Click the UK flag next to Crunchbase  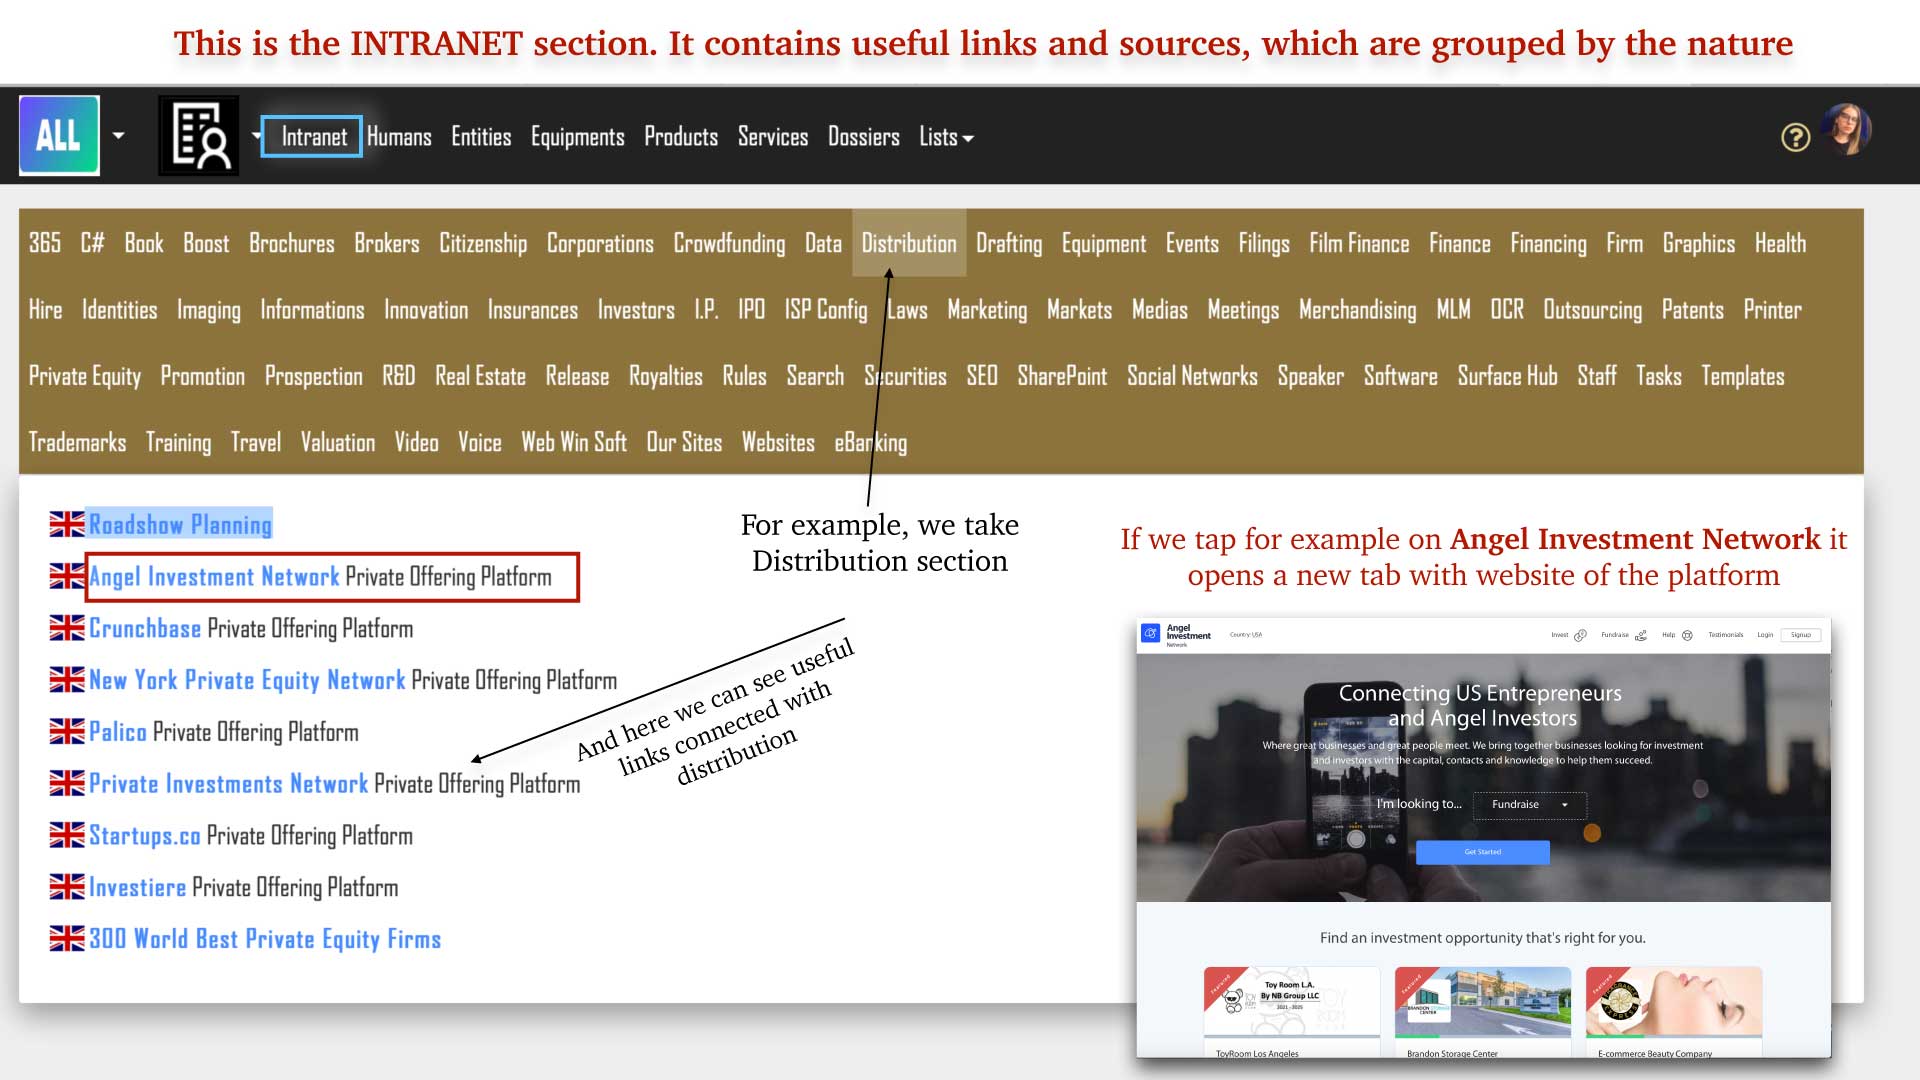click(x=67, y=628)
